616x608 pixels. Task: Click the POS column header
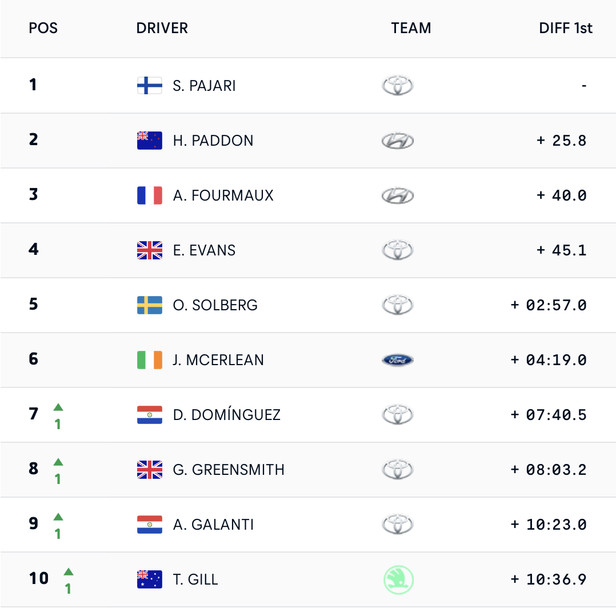pos(43,28)
